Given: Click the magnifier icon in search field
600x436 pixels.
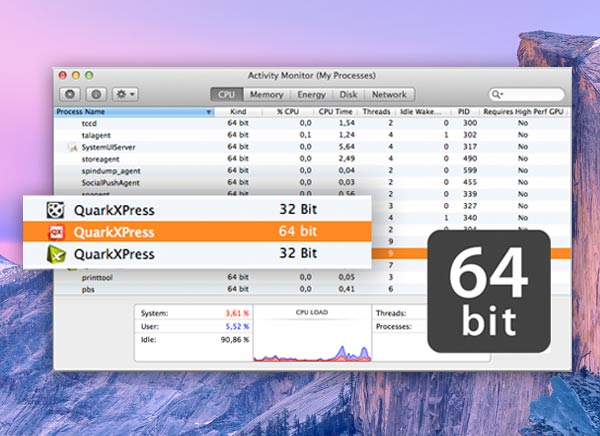Looking at the screenshot, I should pos(496,94).
